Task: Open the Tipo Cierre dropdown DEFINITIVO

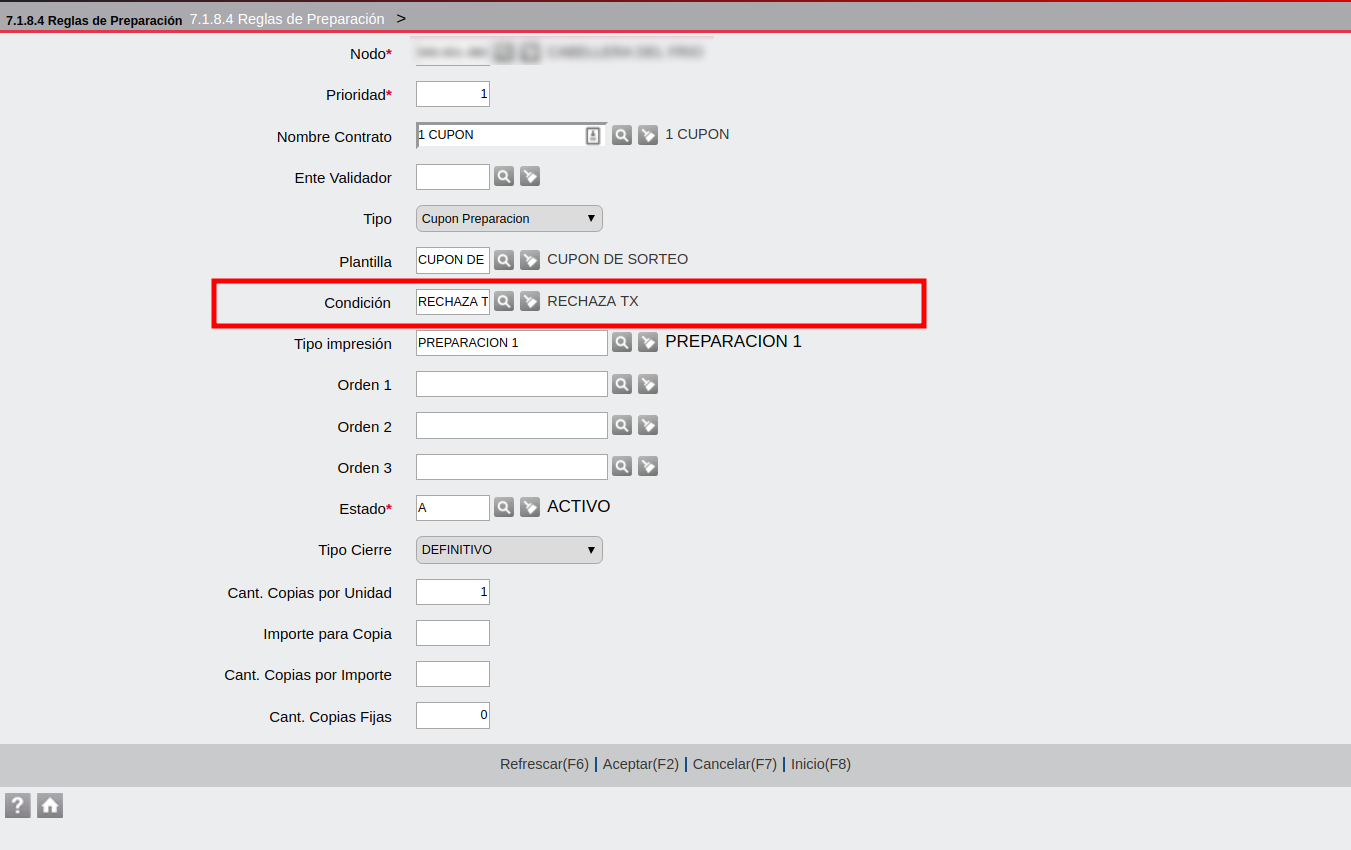Action: (x=509, y=550)
